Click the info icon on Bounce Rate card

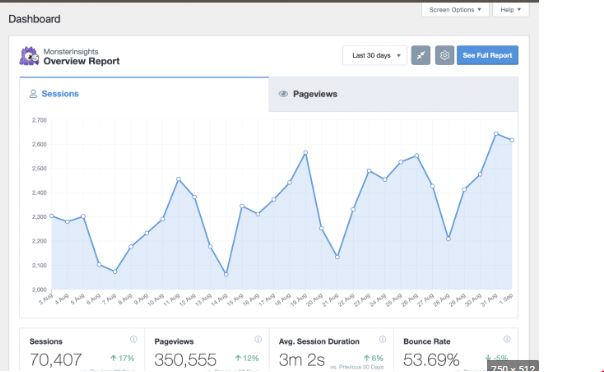(x=507, y=339)
